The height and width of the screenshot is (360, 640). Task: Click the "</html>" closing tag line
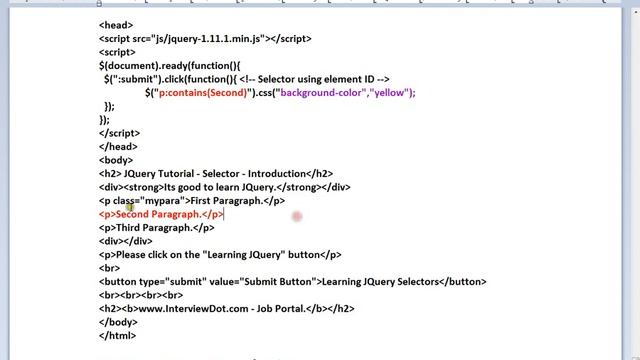tap(118, 336)
